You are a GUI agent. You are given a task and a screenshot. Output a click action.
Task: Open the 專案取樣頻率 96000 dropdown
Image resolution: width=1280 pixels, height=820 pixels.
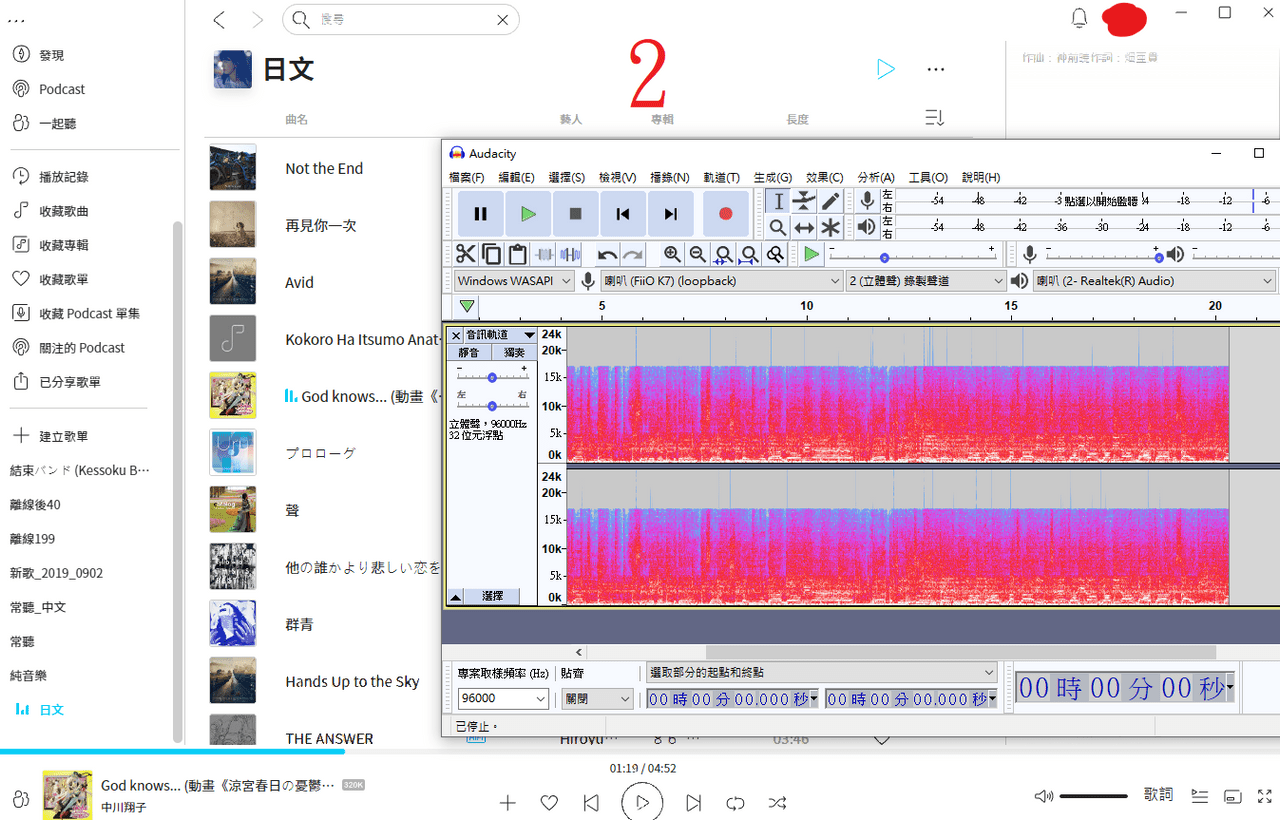503,698
